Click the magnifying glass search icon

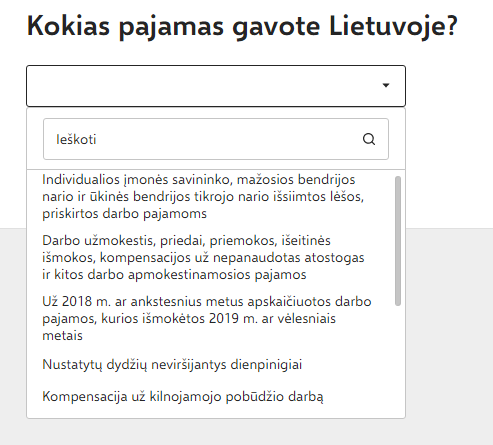click(369, 139)
